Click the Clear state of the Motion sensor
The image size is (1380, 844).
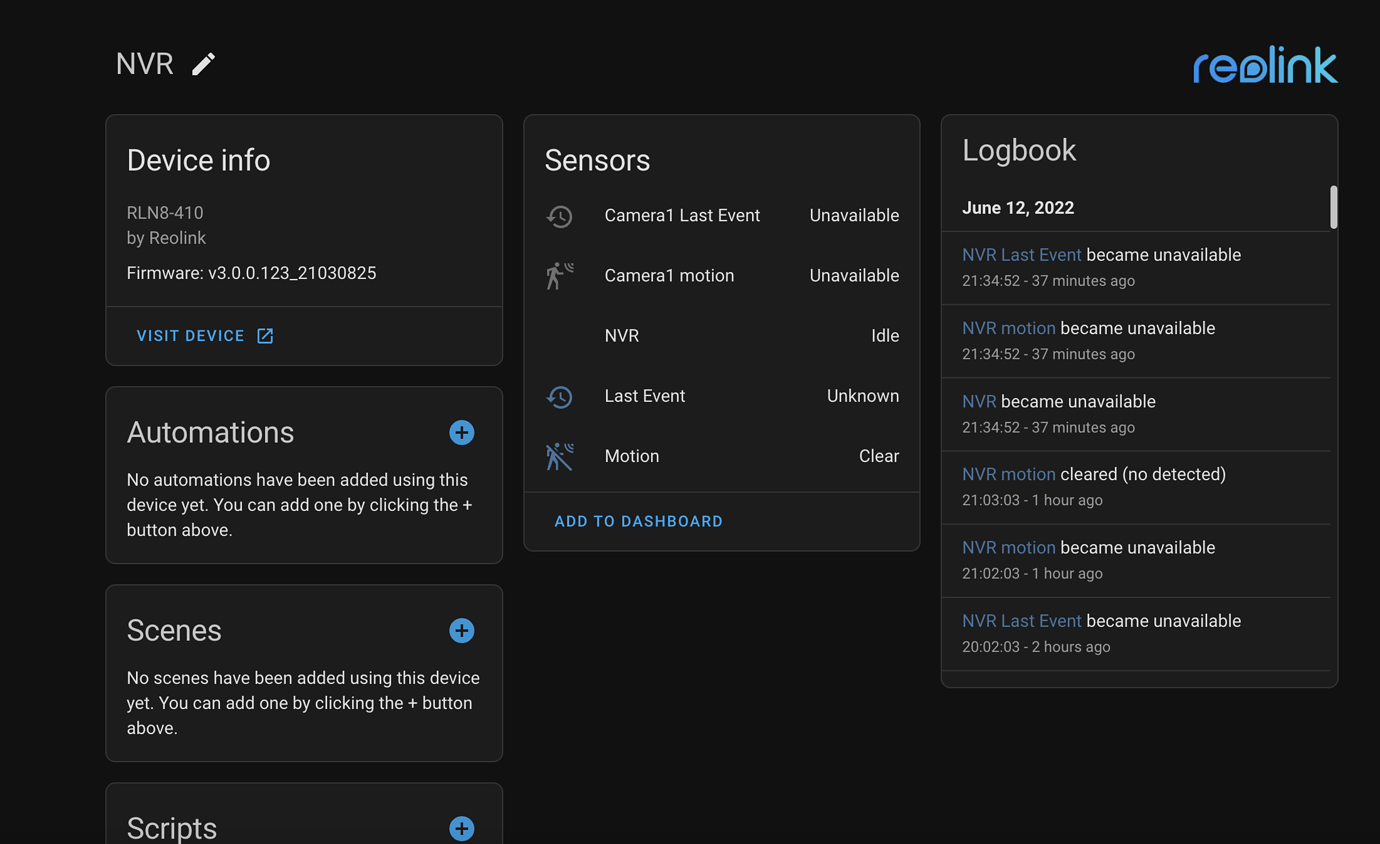[x=878, y=456]
